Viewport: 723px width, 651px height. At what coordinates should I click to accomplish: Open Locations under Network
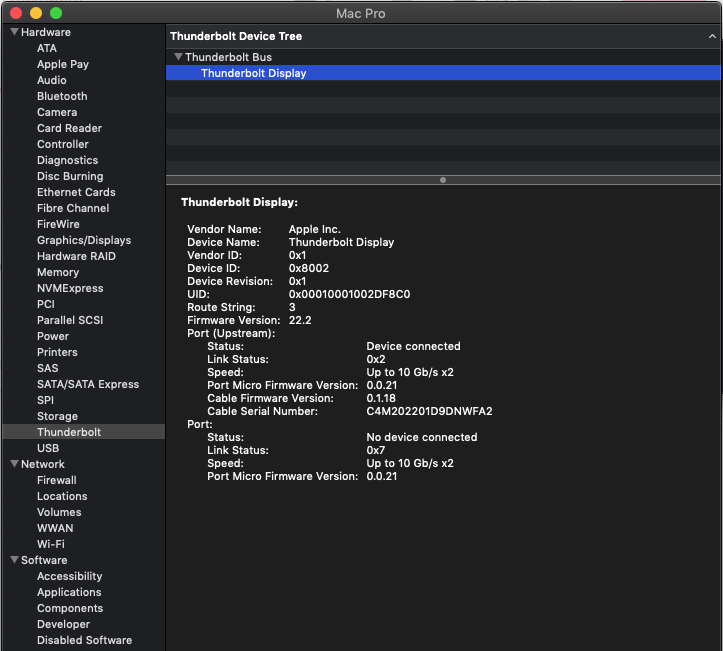coord(62,496)
